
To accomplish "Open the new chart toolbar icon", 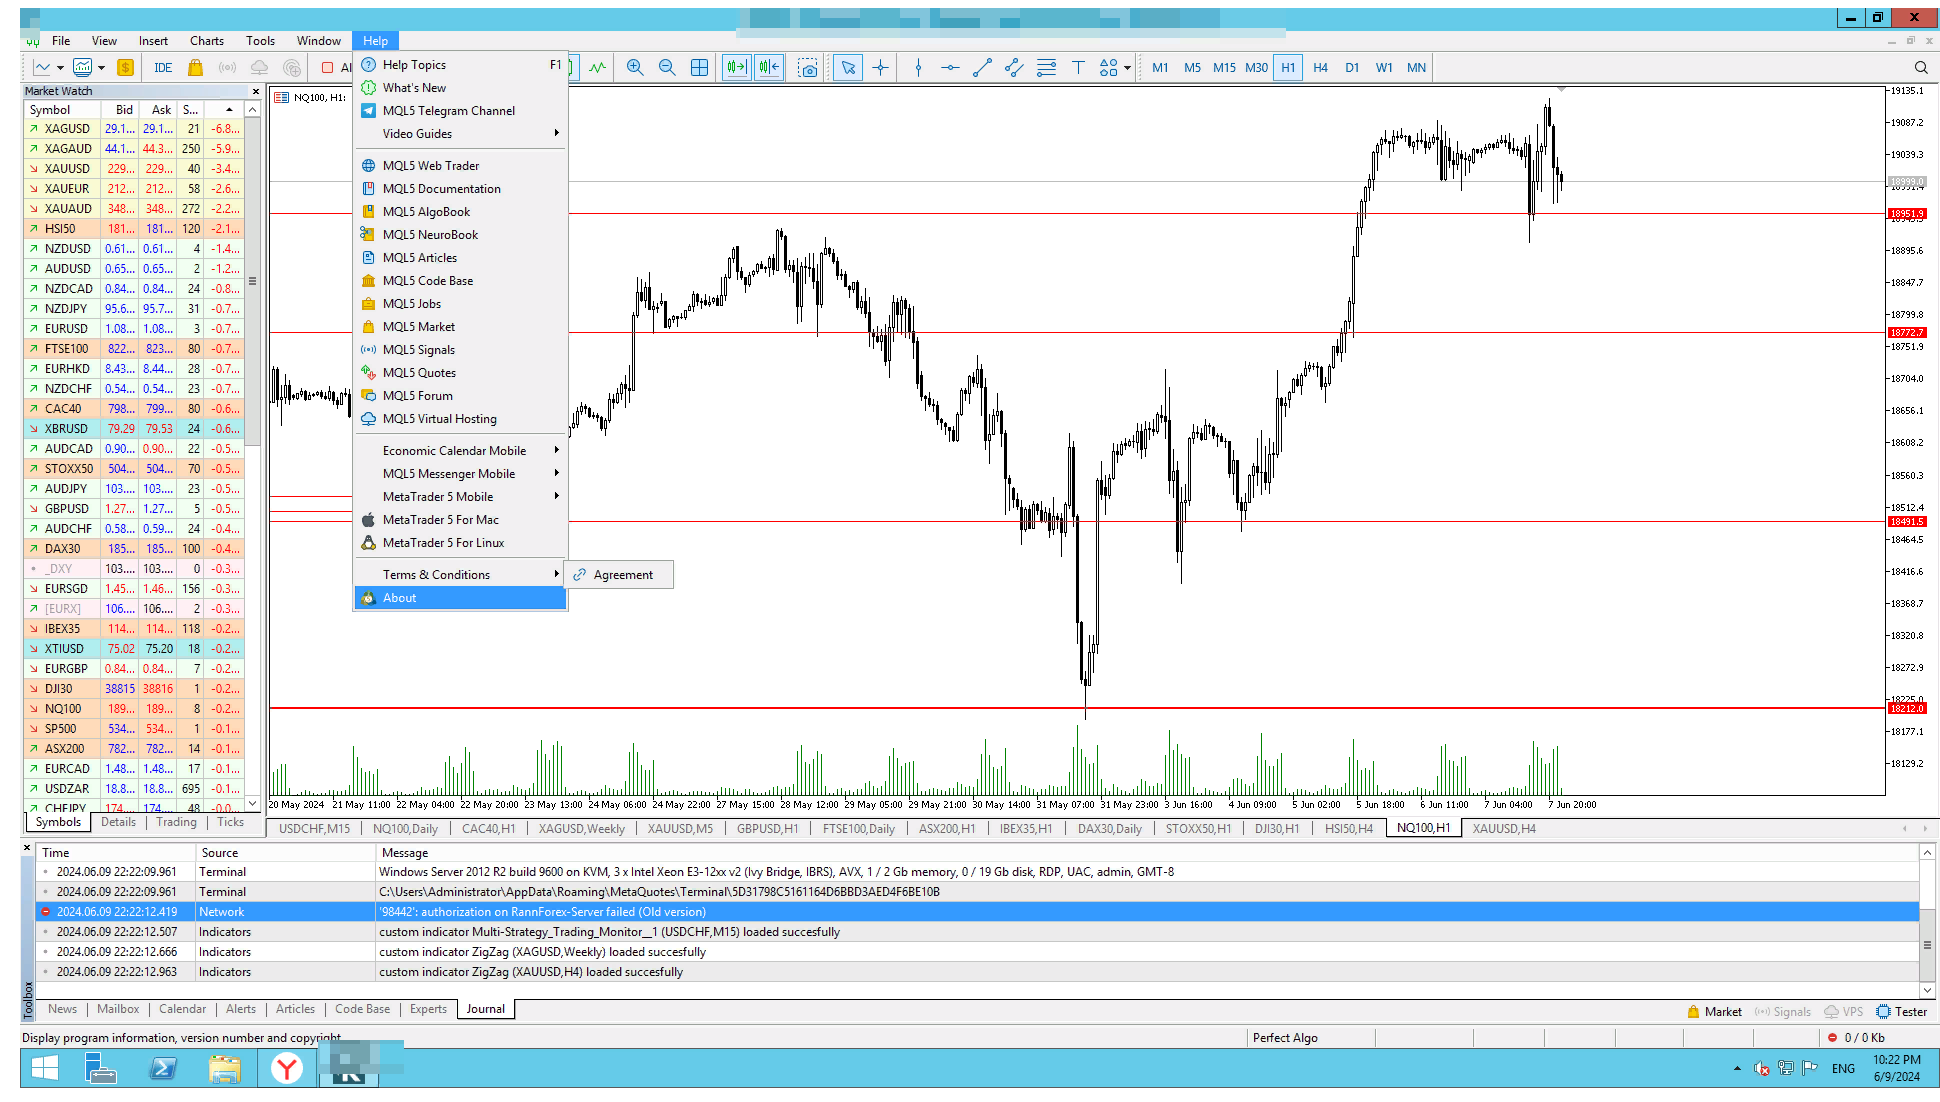I will tap(42, 68).
